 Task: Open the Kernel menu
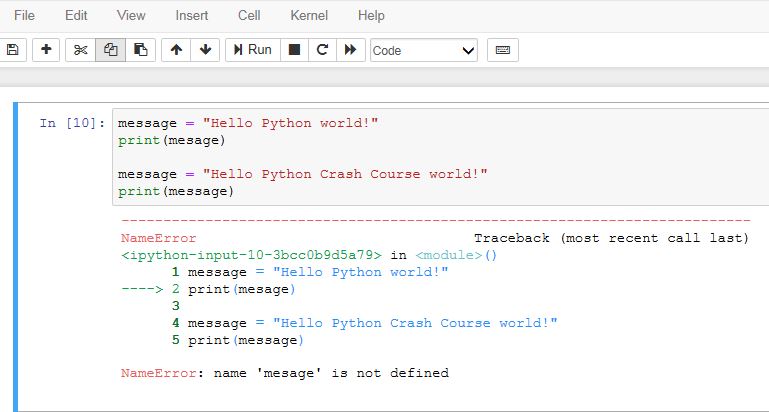(309, 15)
